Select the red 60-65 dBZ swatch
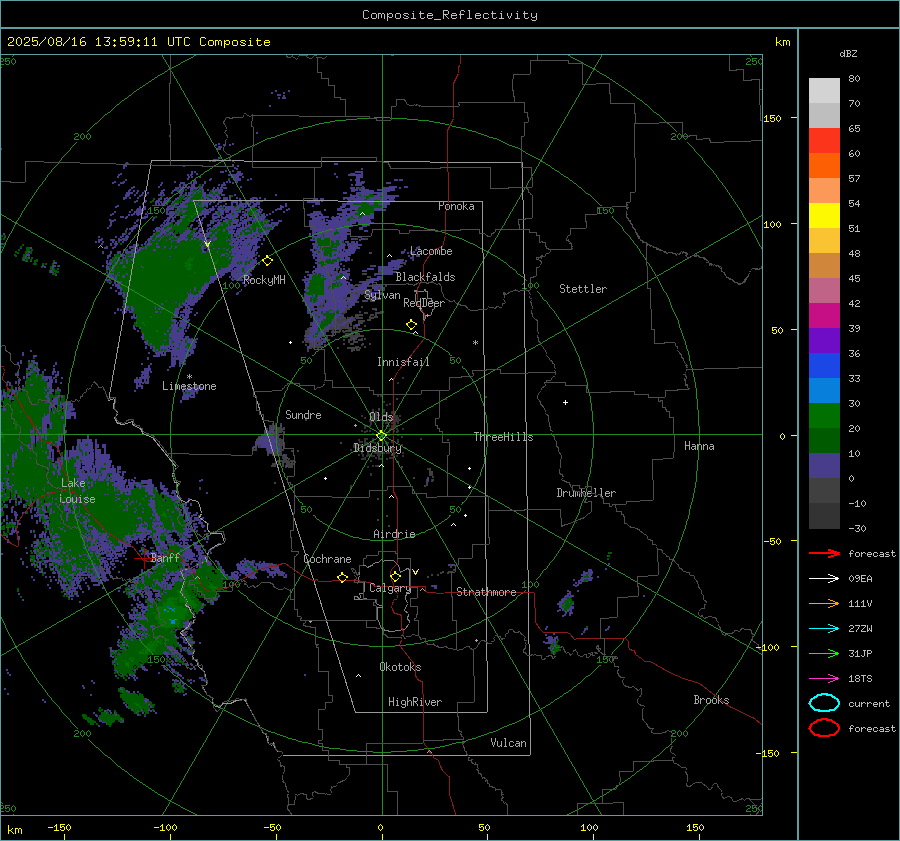 (x=824, y=141)
